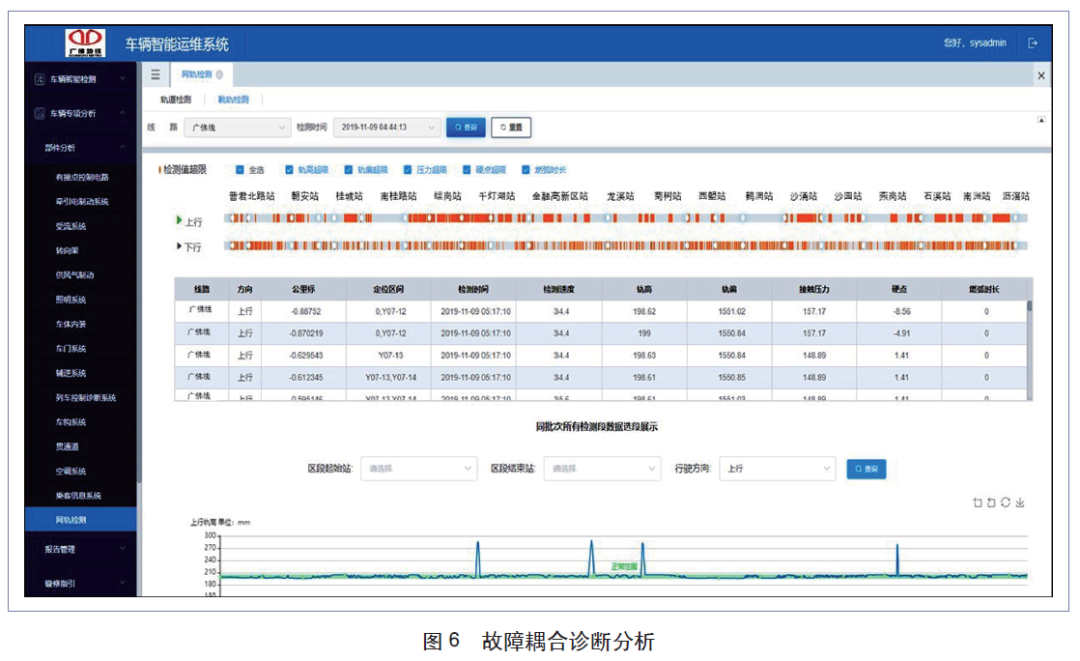Click the chart refresh/restore icon

tap(1005, 503)
